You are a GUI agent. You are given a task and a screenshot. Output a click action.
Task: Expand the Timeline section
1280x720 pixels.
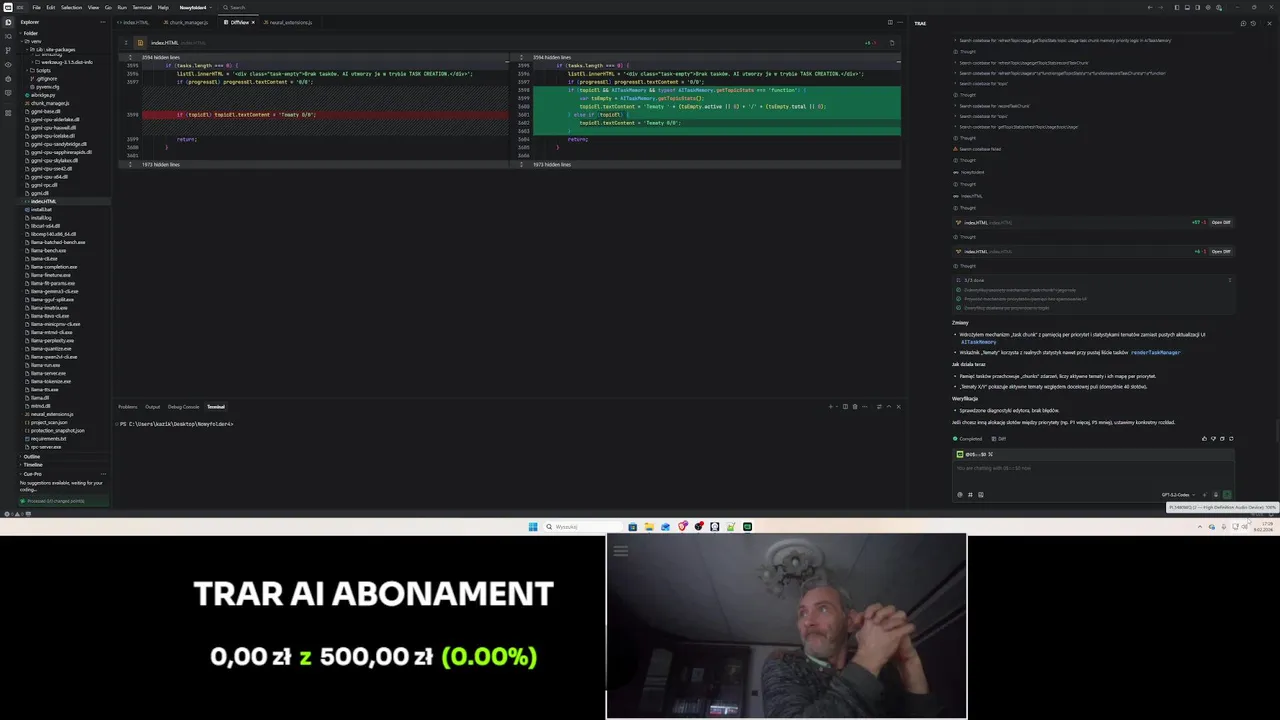[33, 465]
